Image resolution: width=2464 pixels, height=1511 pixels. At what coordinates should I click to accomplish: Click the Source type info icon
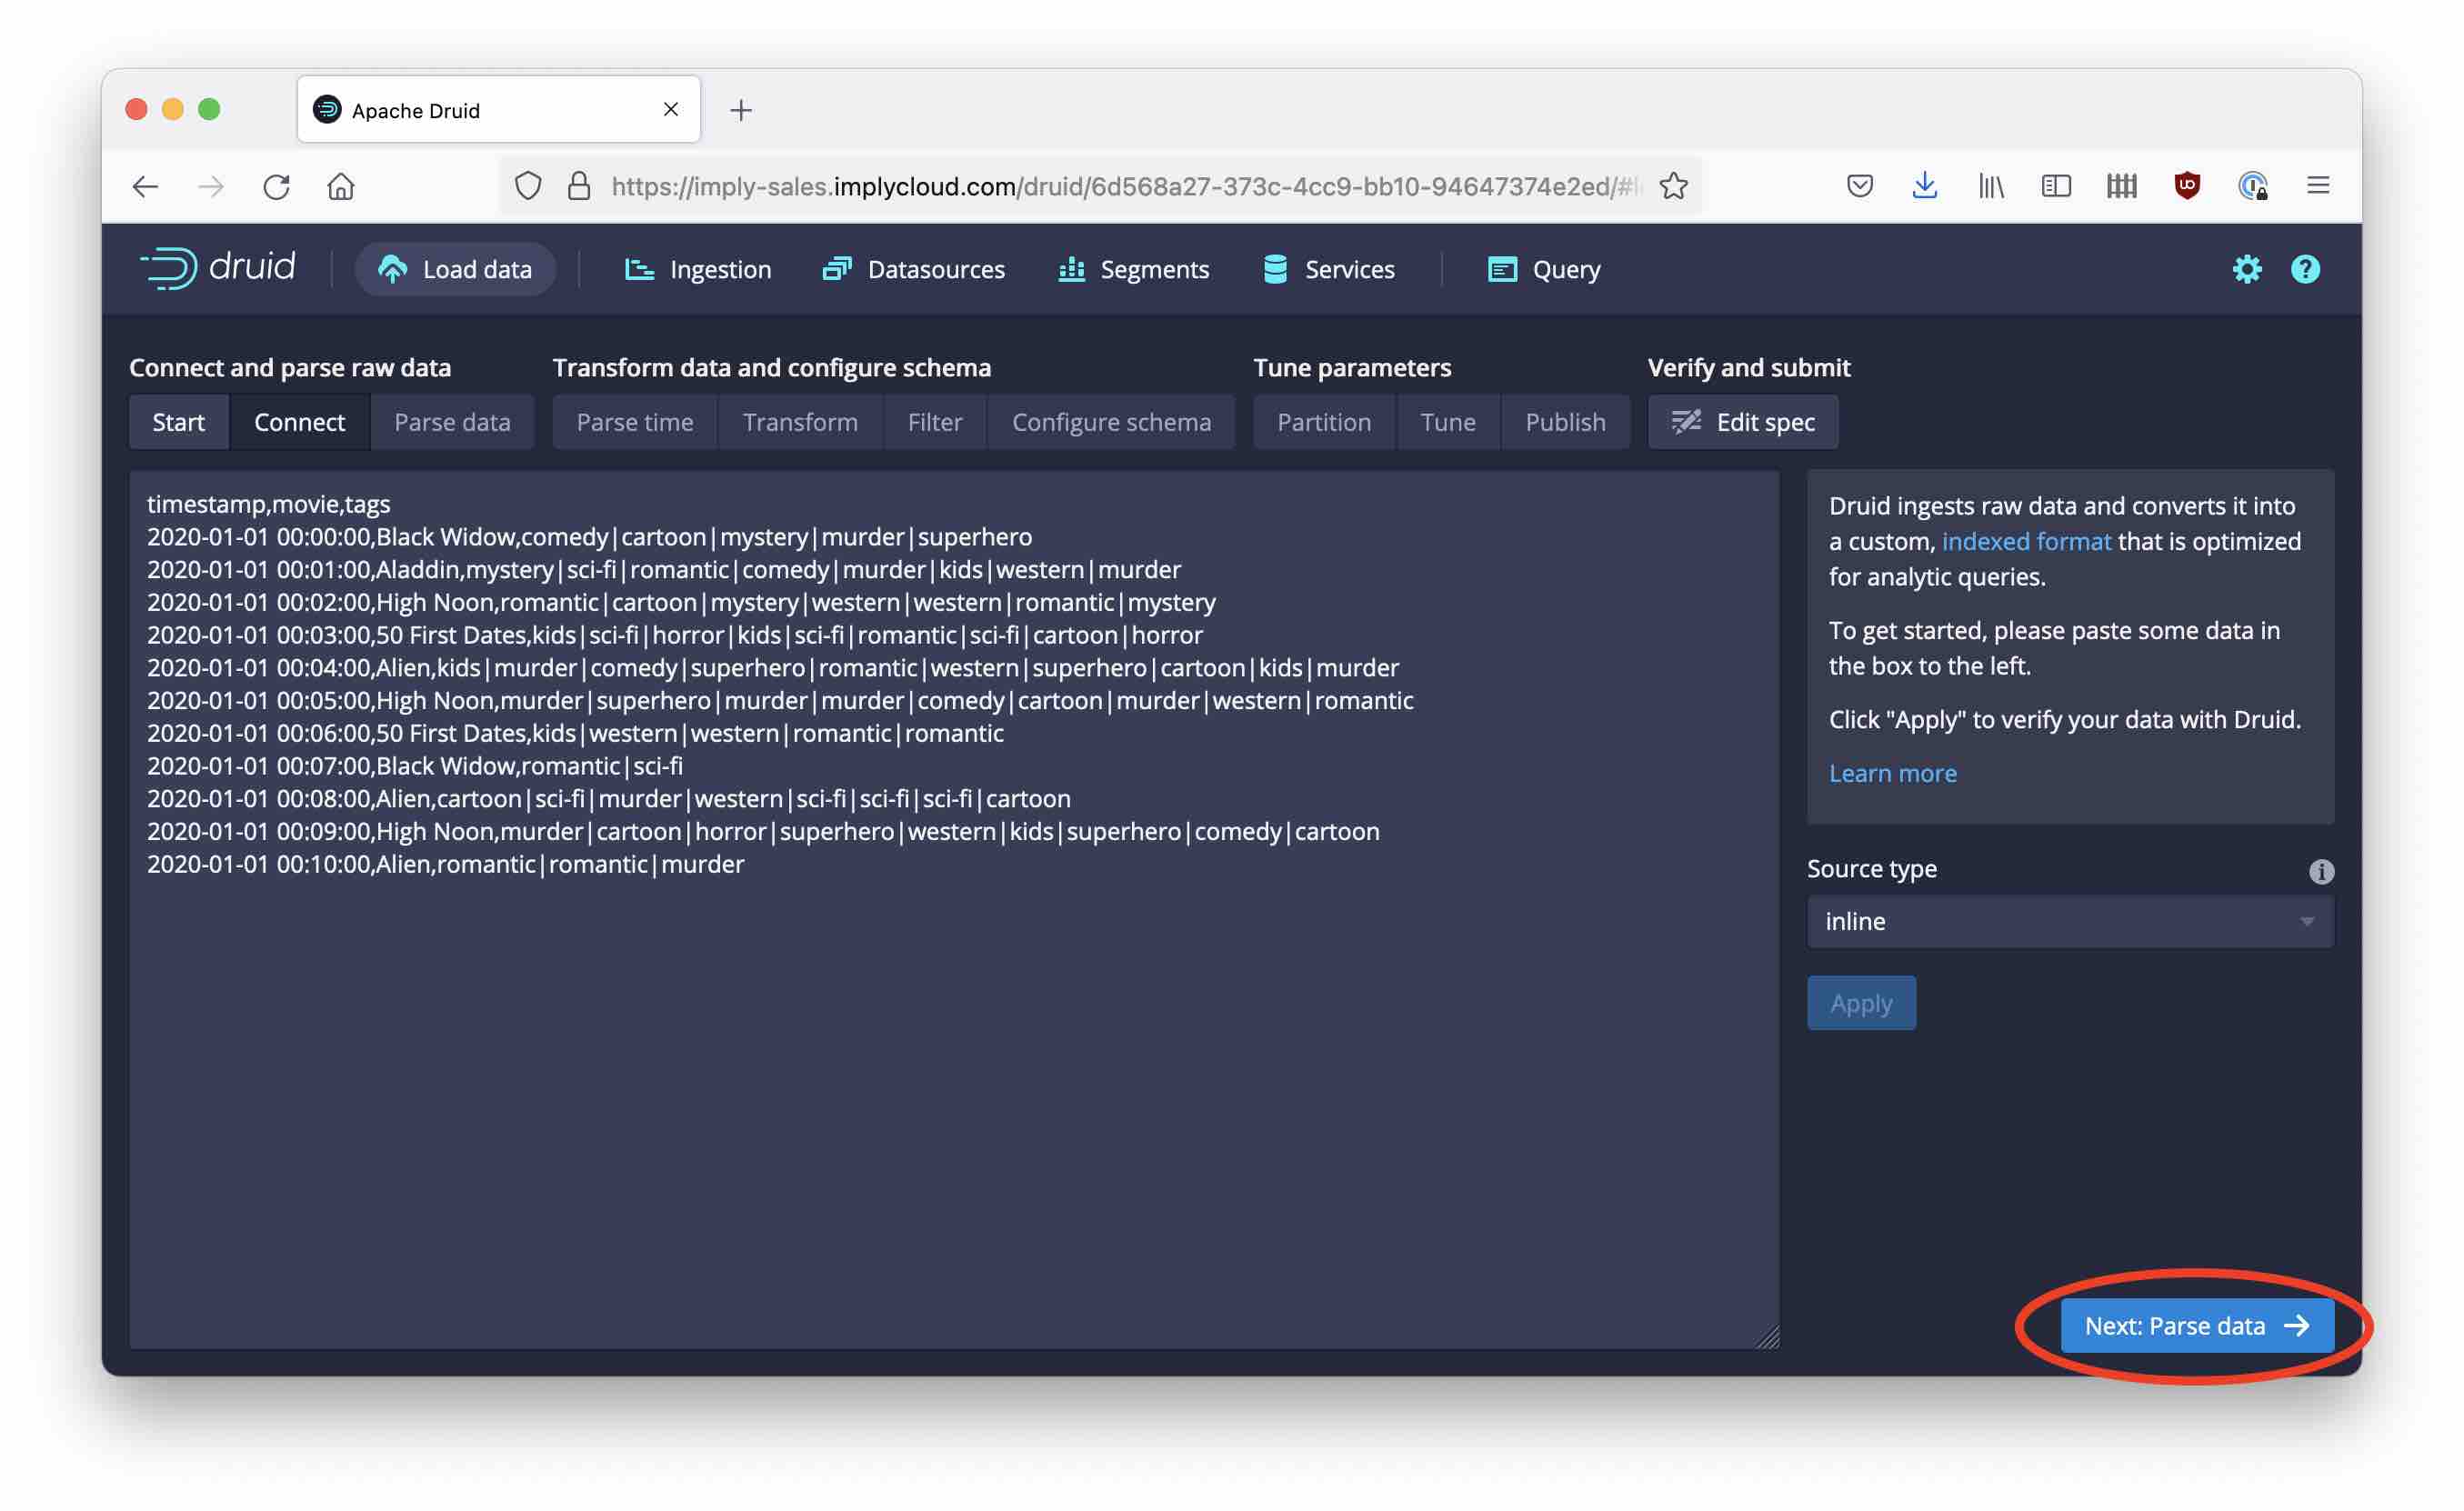[x=2321, y=871]
